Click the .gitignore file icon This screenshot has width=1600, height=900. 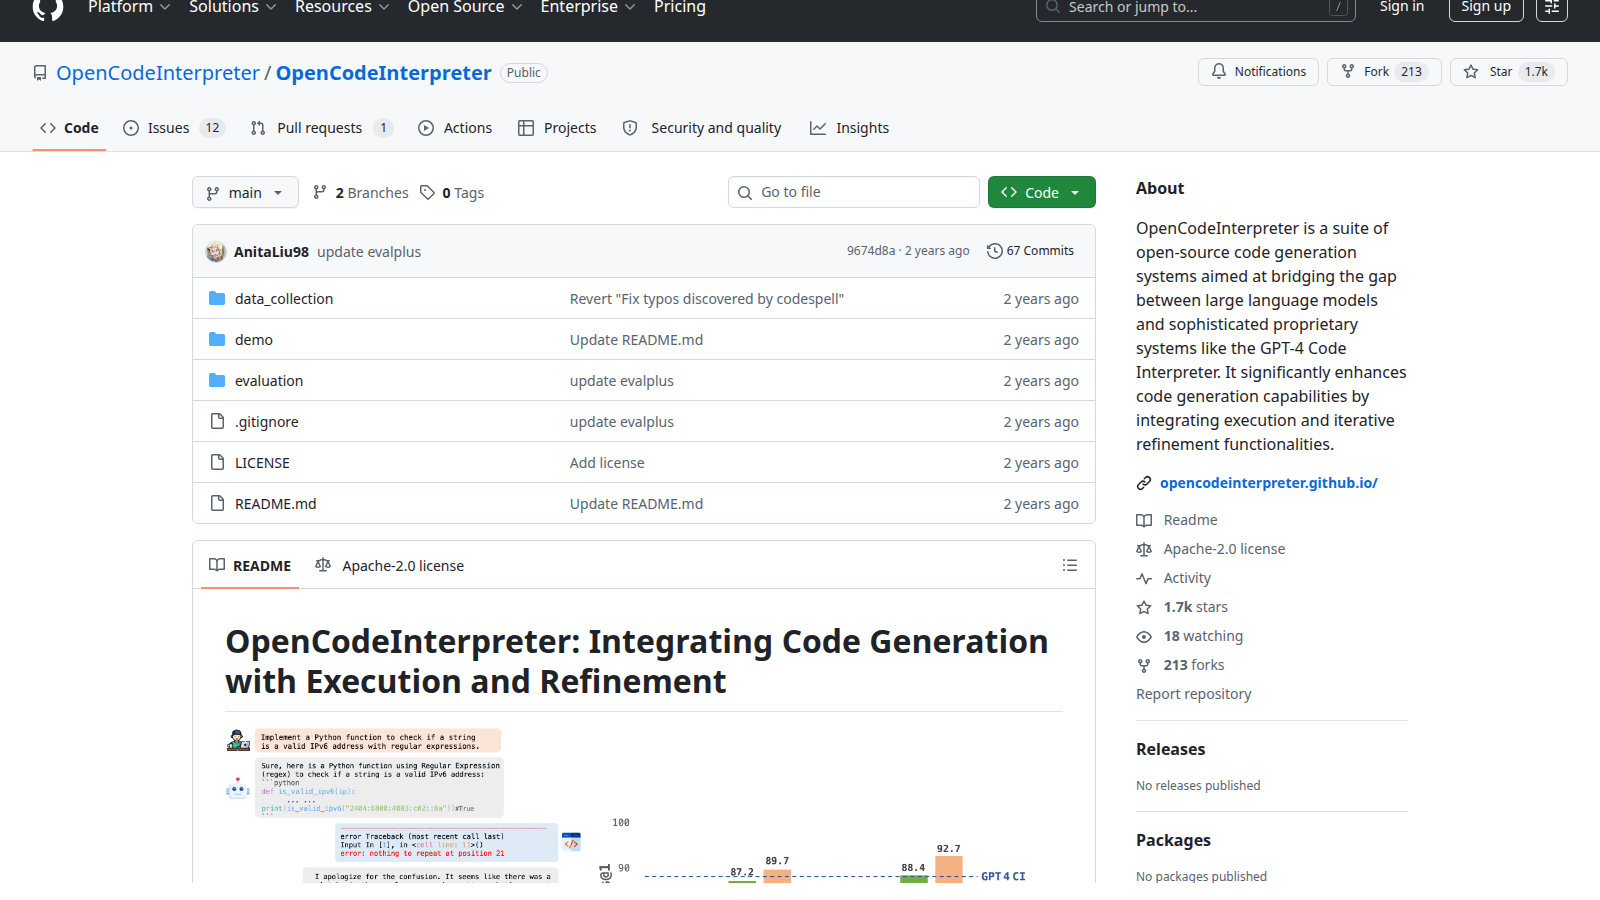[217, 421]
